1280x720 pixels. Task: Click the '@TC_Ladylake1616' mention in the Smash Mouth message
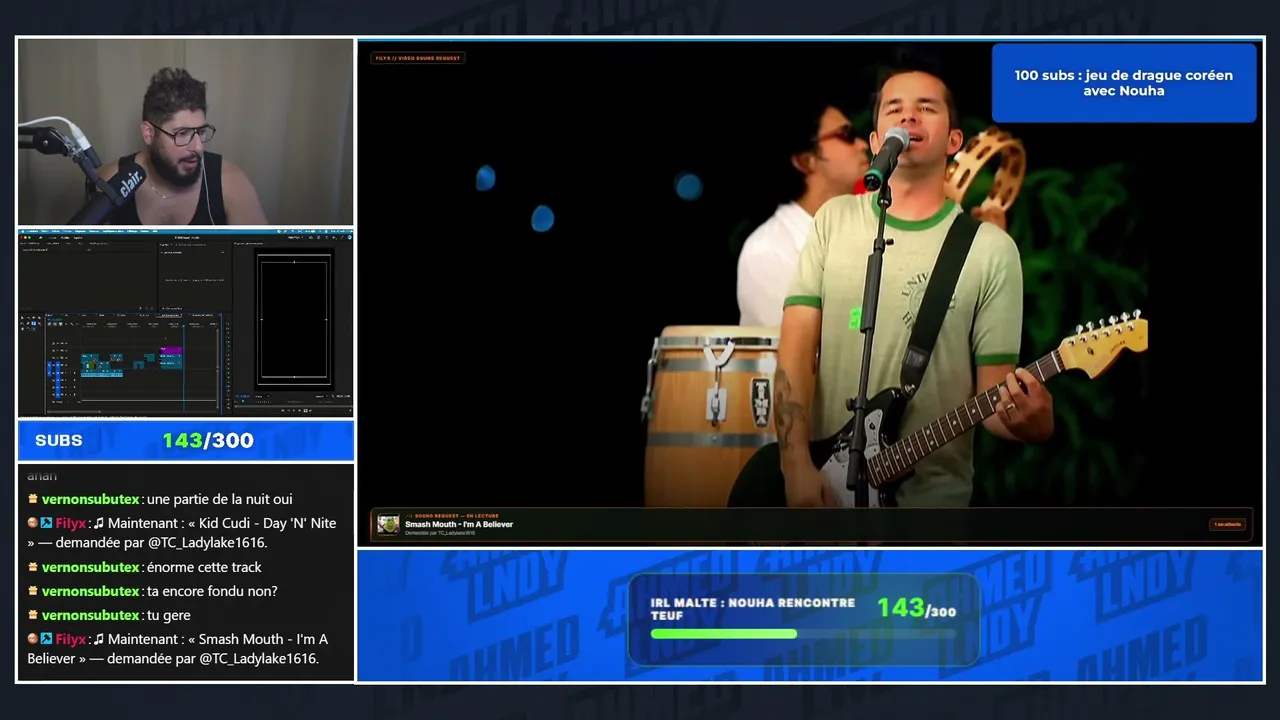coord(257,659)
